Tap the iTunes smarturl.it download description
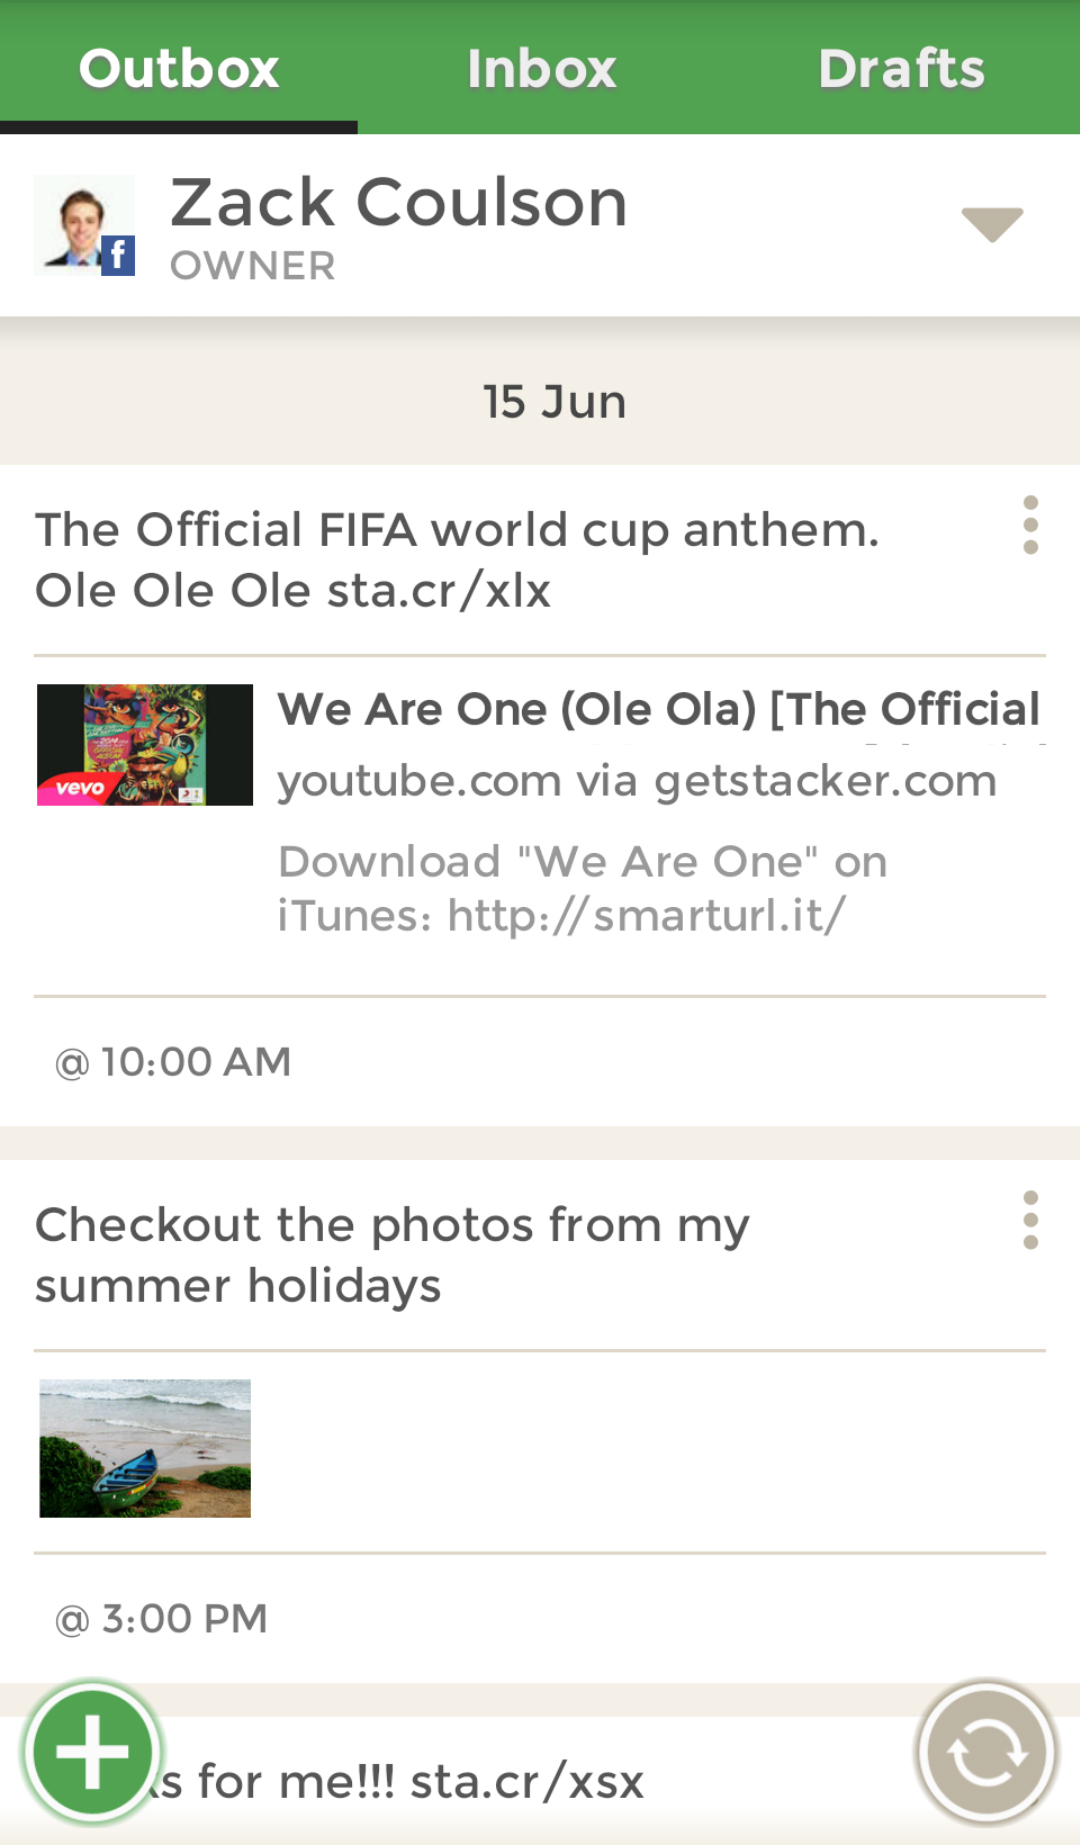The height and width of the screenshot is (1845, 1080). tap(582, 888)
